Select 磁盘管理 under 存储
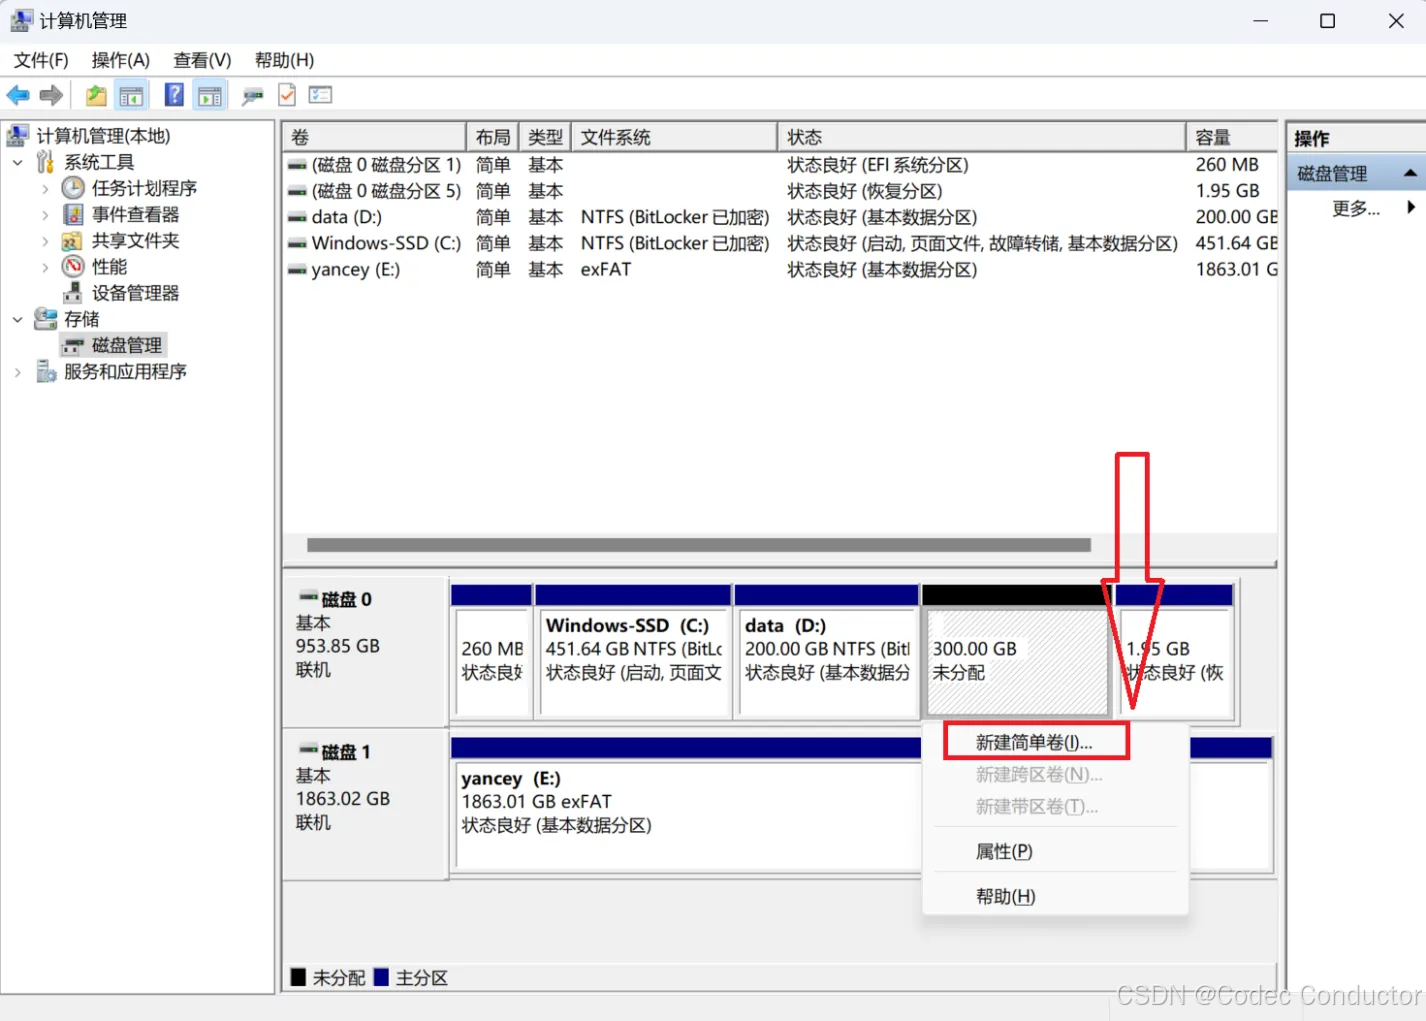Screen dimensions: 1426x1021 (126, 345)
